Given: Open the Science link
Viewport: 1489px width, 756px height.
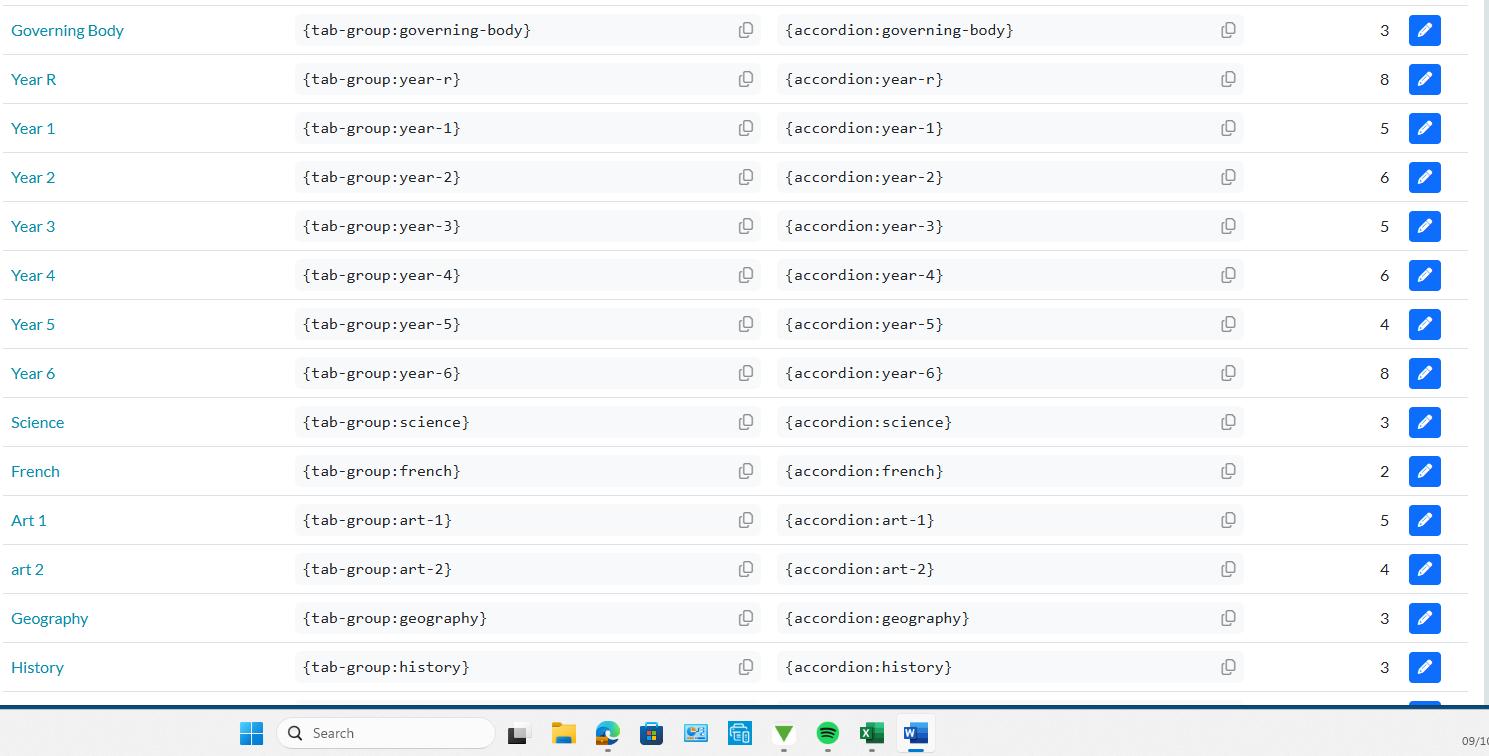Looking at the screenshot, I should [37, 422].
